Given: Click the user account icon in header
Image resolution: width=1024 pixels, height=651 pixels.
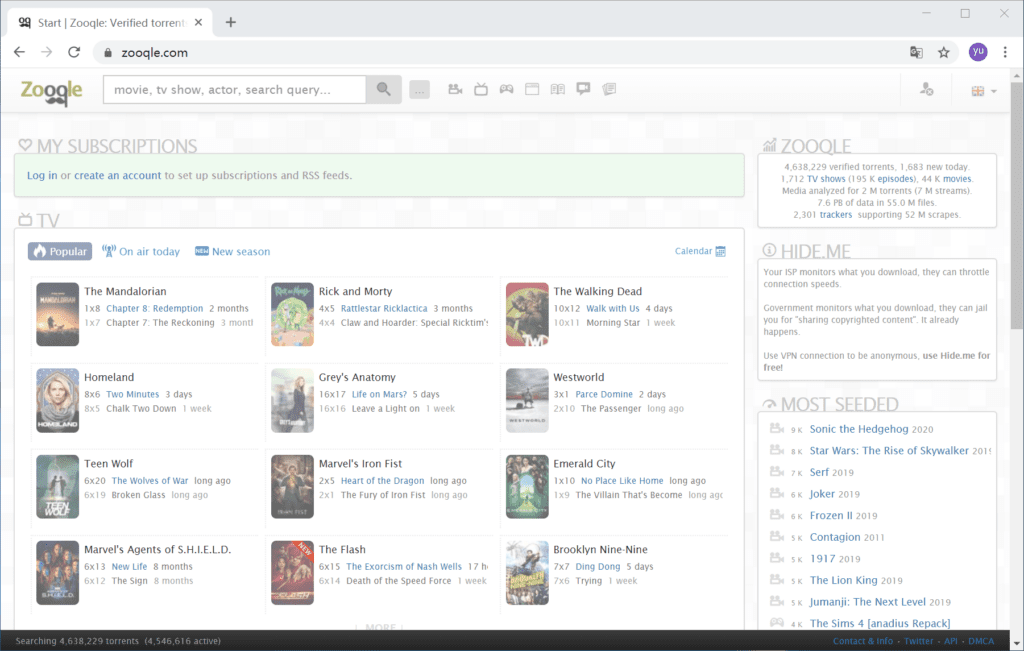Looking at the screenshot, I should [x=926, y=90].
